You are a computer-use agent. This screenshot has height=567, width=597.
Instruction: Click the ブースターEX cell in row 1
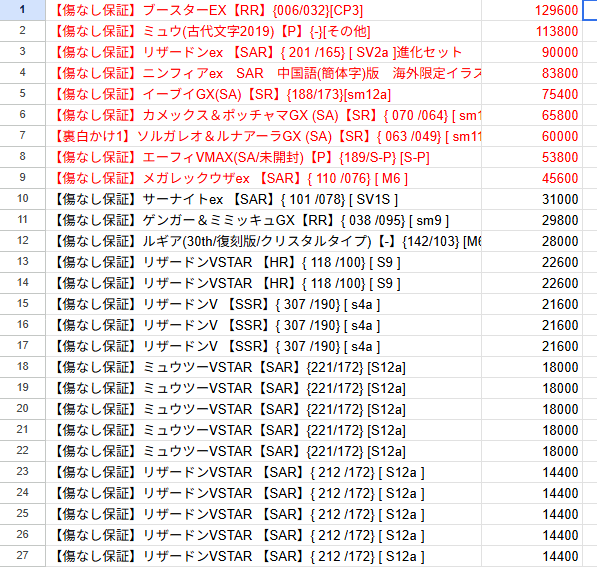[263, 10]
